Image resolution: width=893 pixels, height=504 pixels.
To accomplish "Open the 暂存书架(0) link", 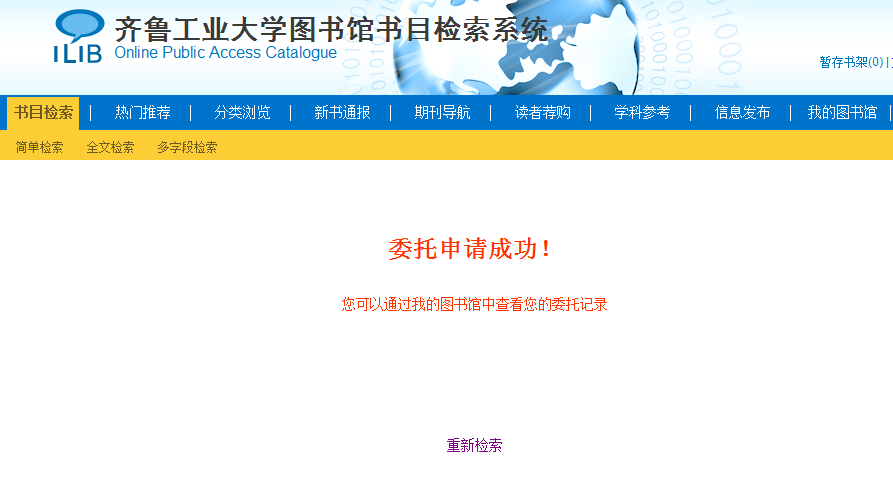I will pos(851,62).
